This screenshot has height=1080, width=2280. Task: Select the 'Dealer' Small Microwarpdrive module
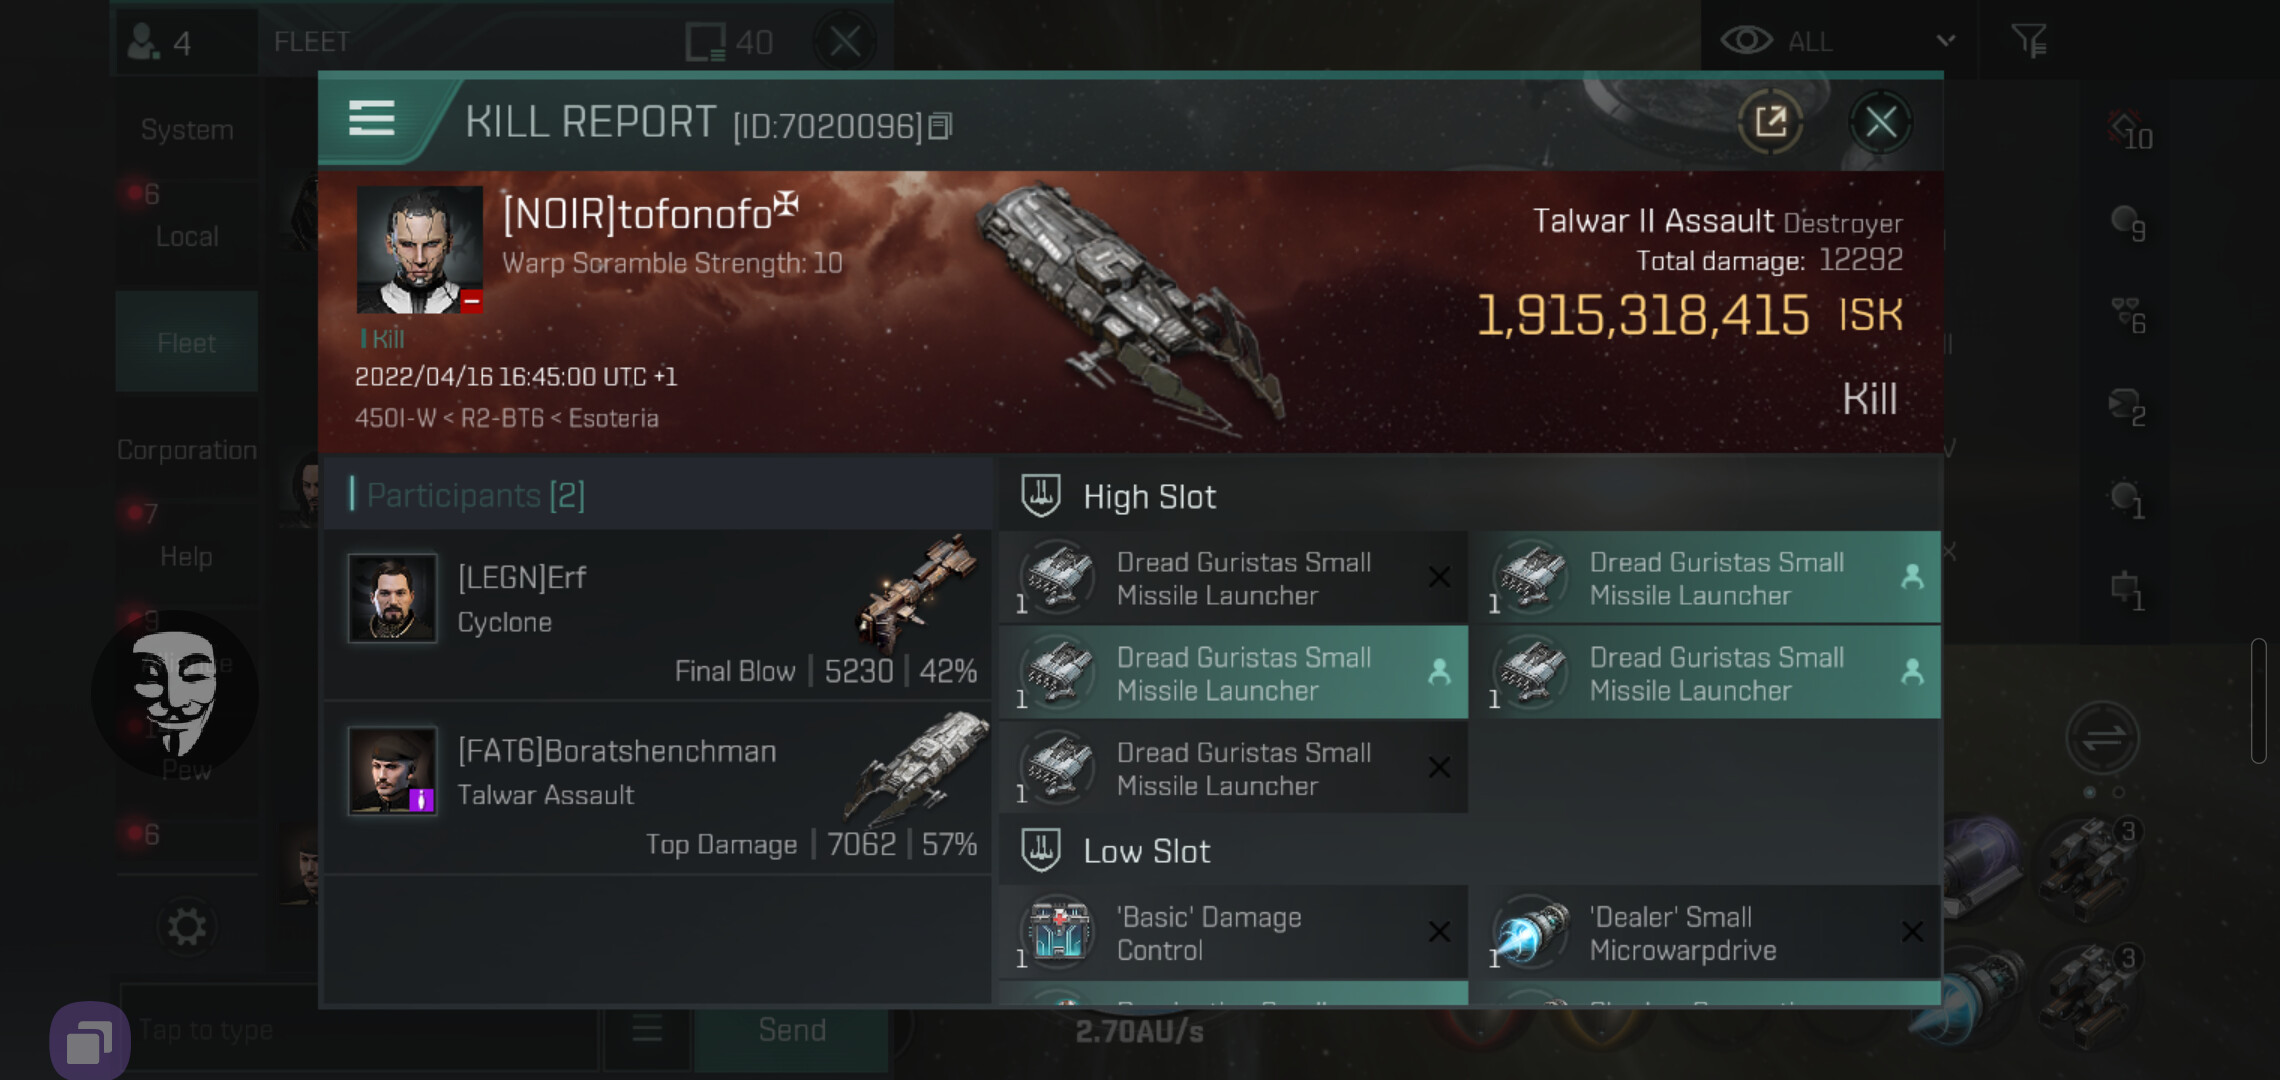click(1710, 932)
